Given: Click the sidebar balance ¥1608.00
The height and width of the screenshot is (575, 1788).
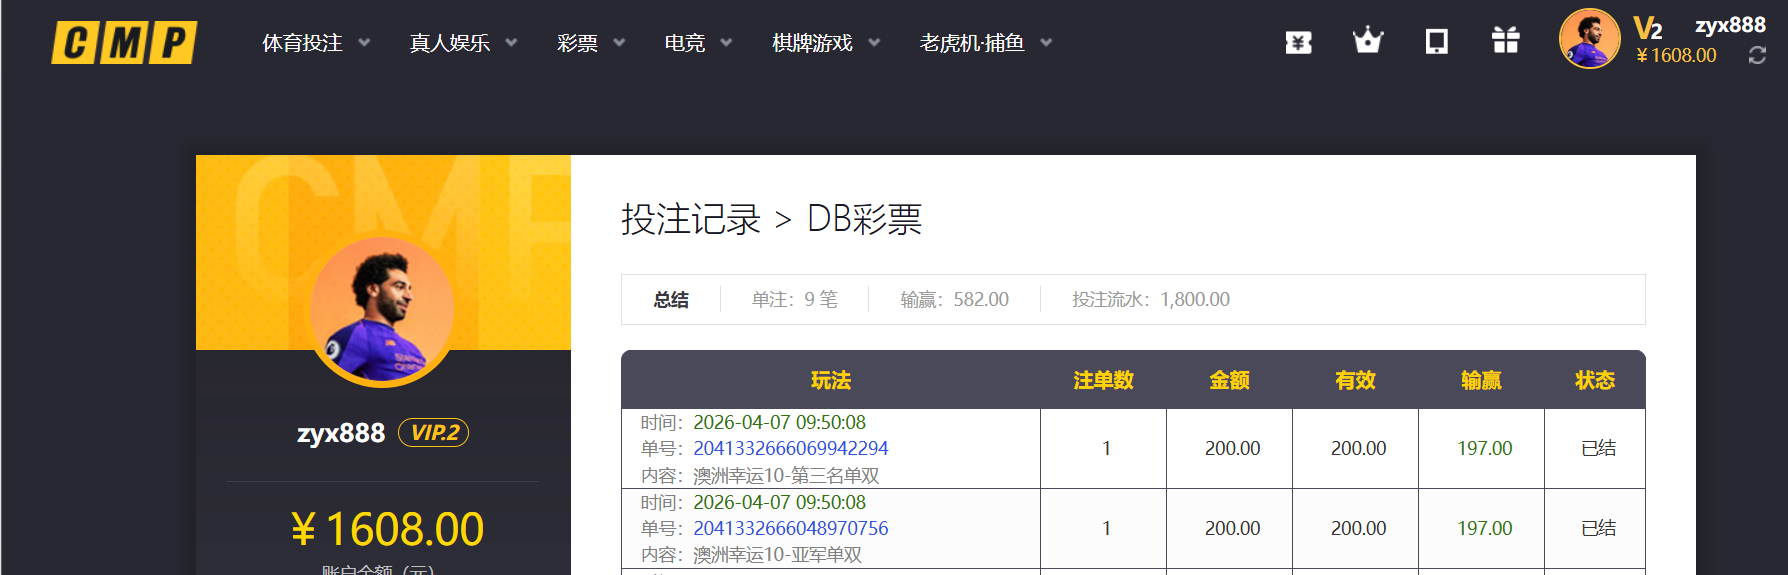Looking at the screenshot, I should (387, 529).
